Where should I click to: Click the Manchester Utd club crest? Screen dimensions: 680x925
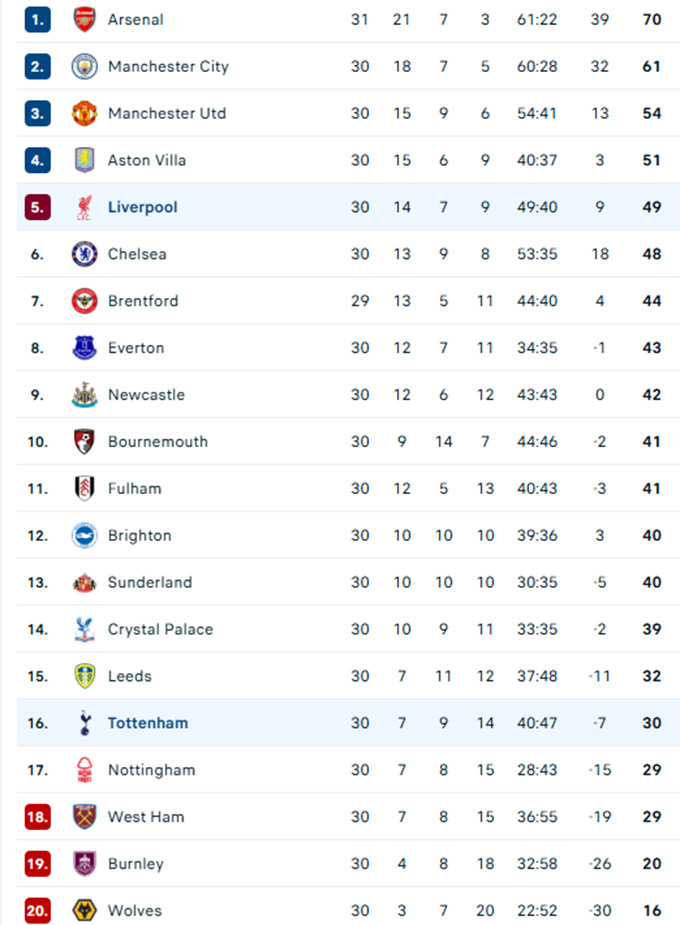tap(85, 113)
